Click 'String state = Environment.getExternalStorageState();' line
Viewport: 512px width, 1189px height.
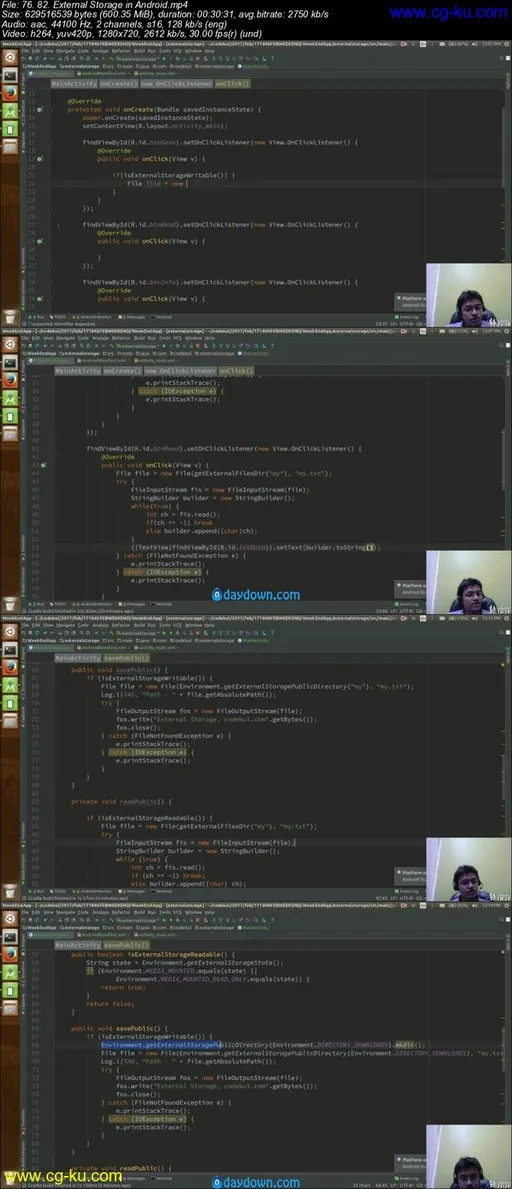(184, 962)
